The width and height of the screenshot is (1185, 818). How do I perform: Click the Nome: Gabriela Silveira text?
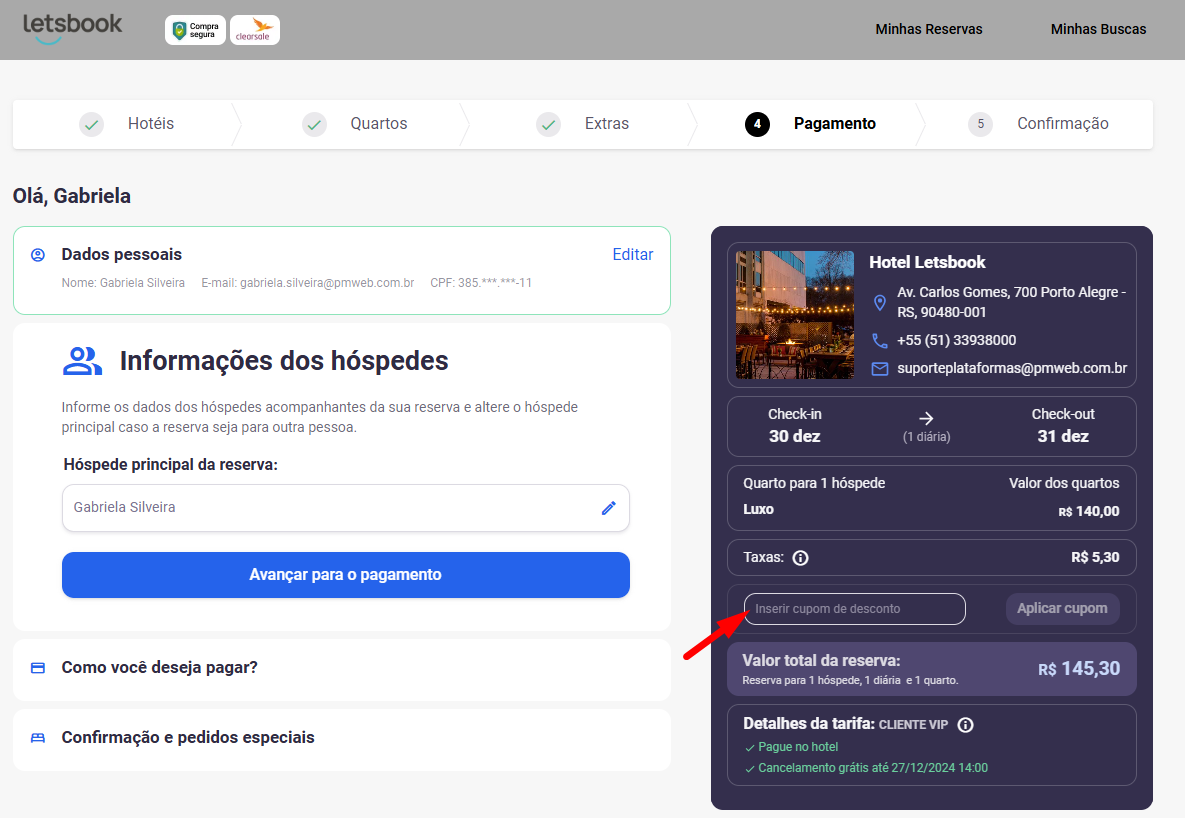pos(123,284)
